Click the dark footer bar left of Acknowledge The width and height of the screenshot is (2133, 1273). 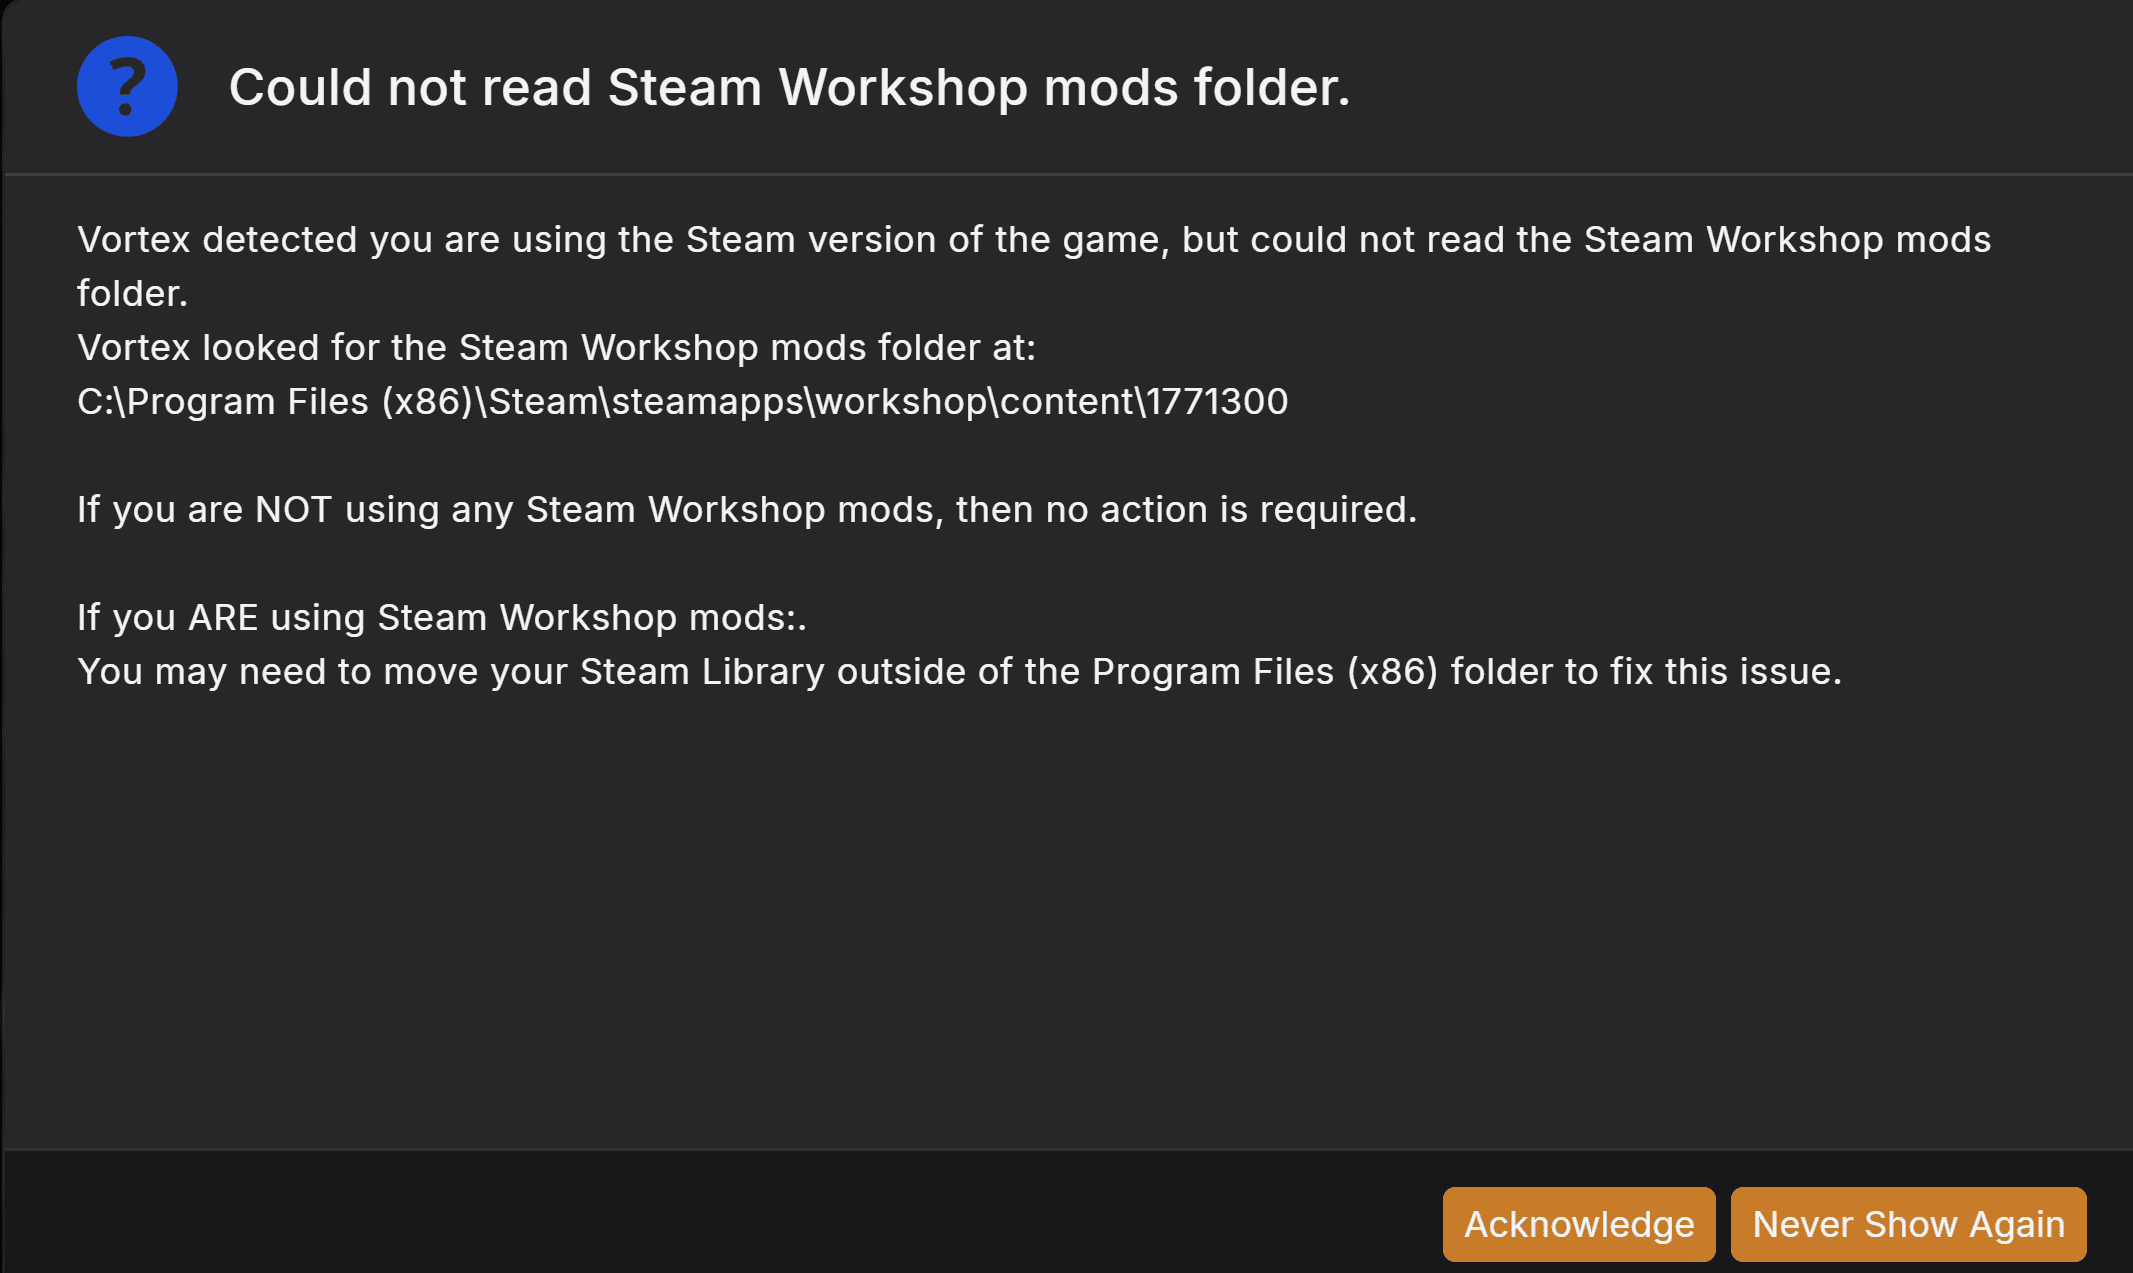700,1214
